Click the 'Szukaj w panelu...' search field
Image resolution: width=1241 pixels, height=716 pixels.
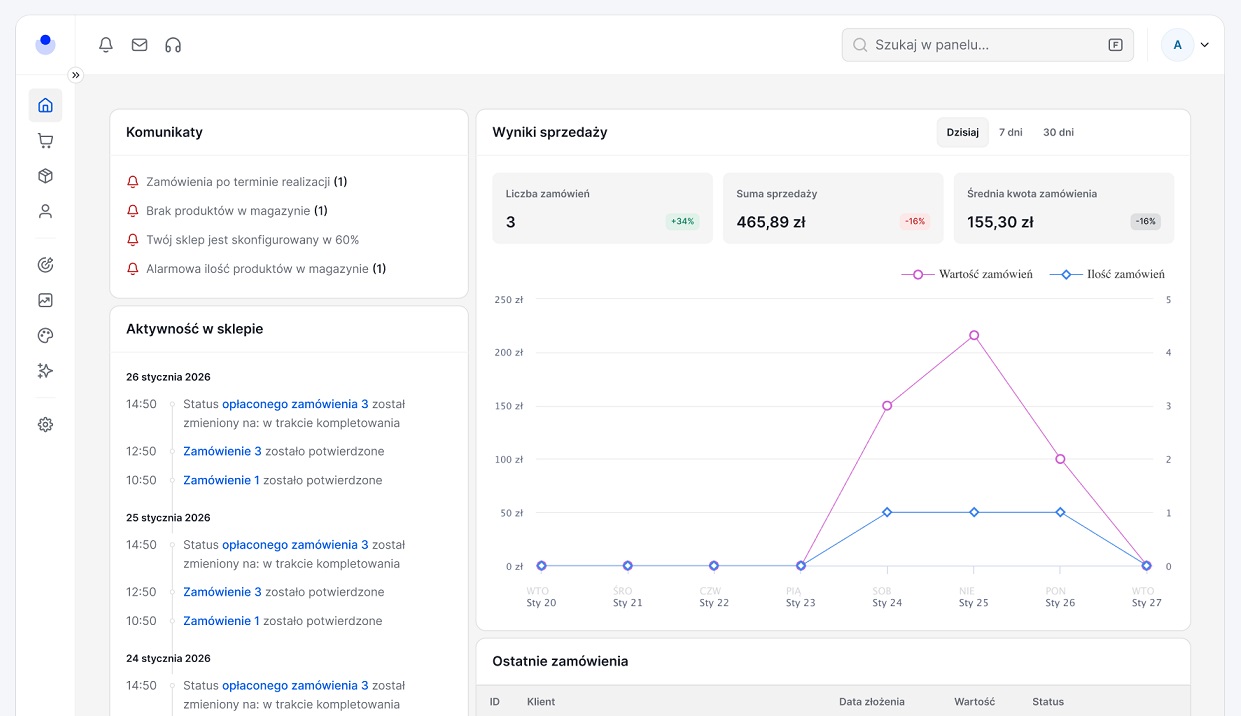988,45
